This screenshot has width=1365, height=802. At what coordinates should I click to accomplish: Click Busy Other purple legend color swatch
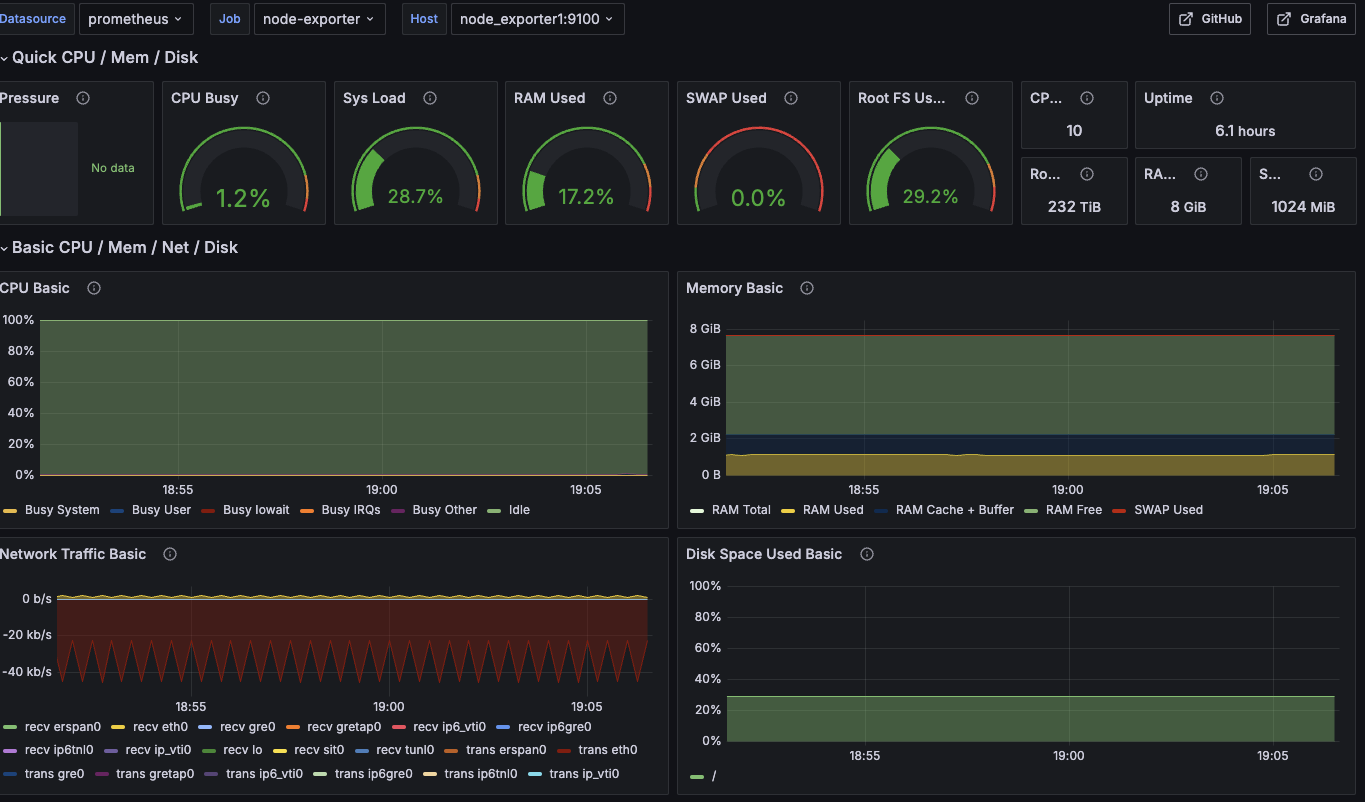tap(398, 511)
